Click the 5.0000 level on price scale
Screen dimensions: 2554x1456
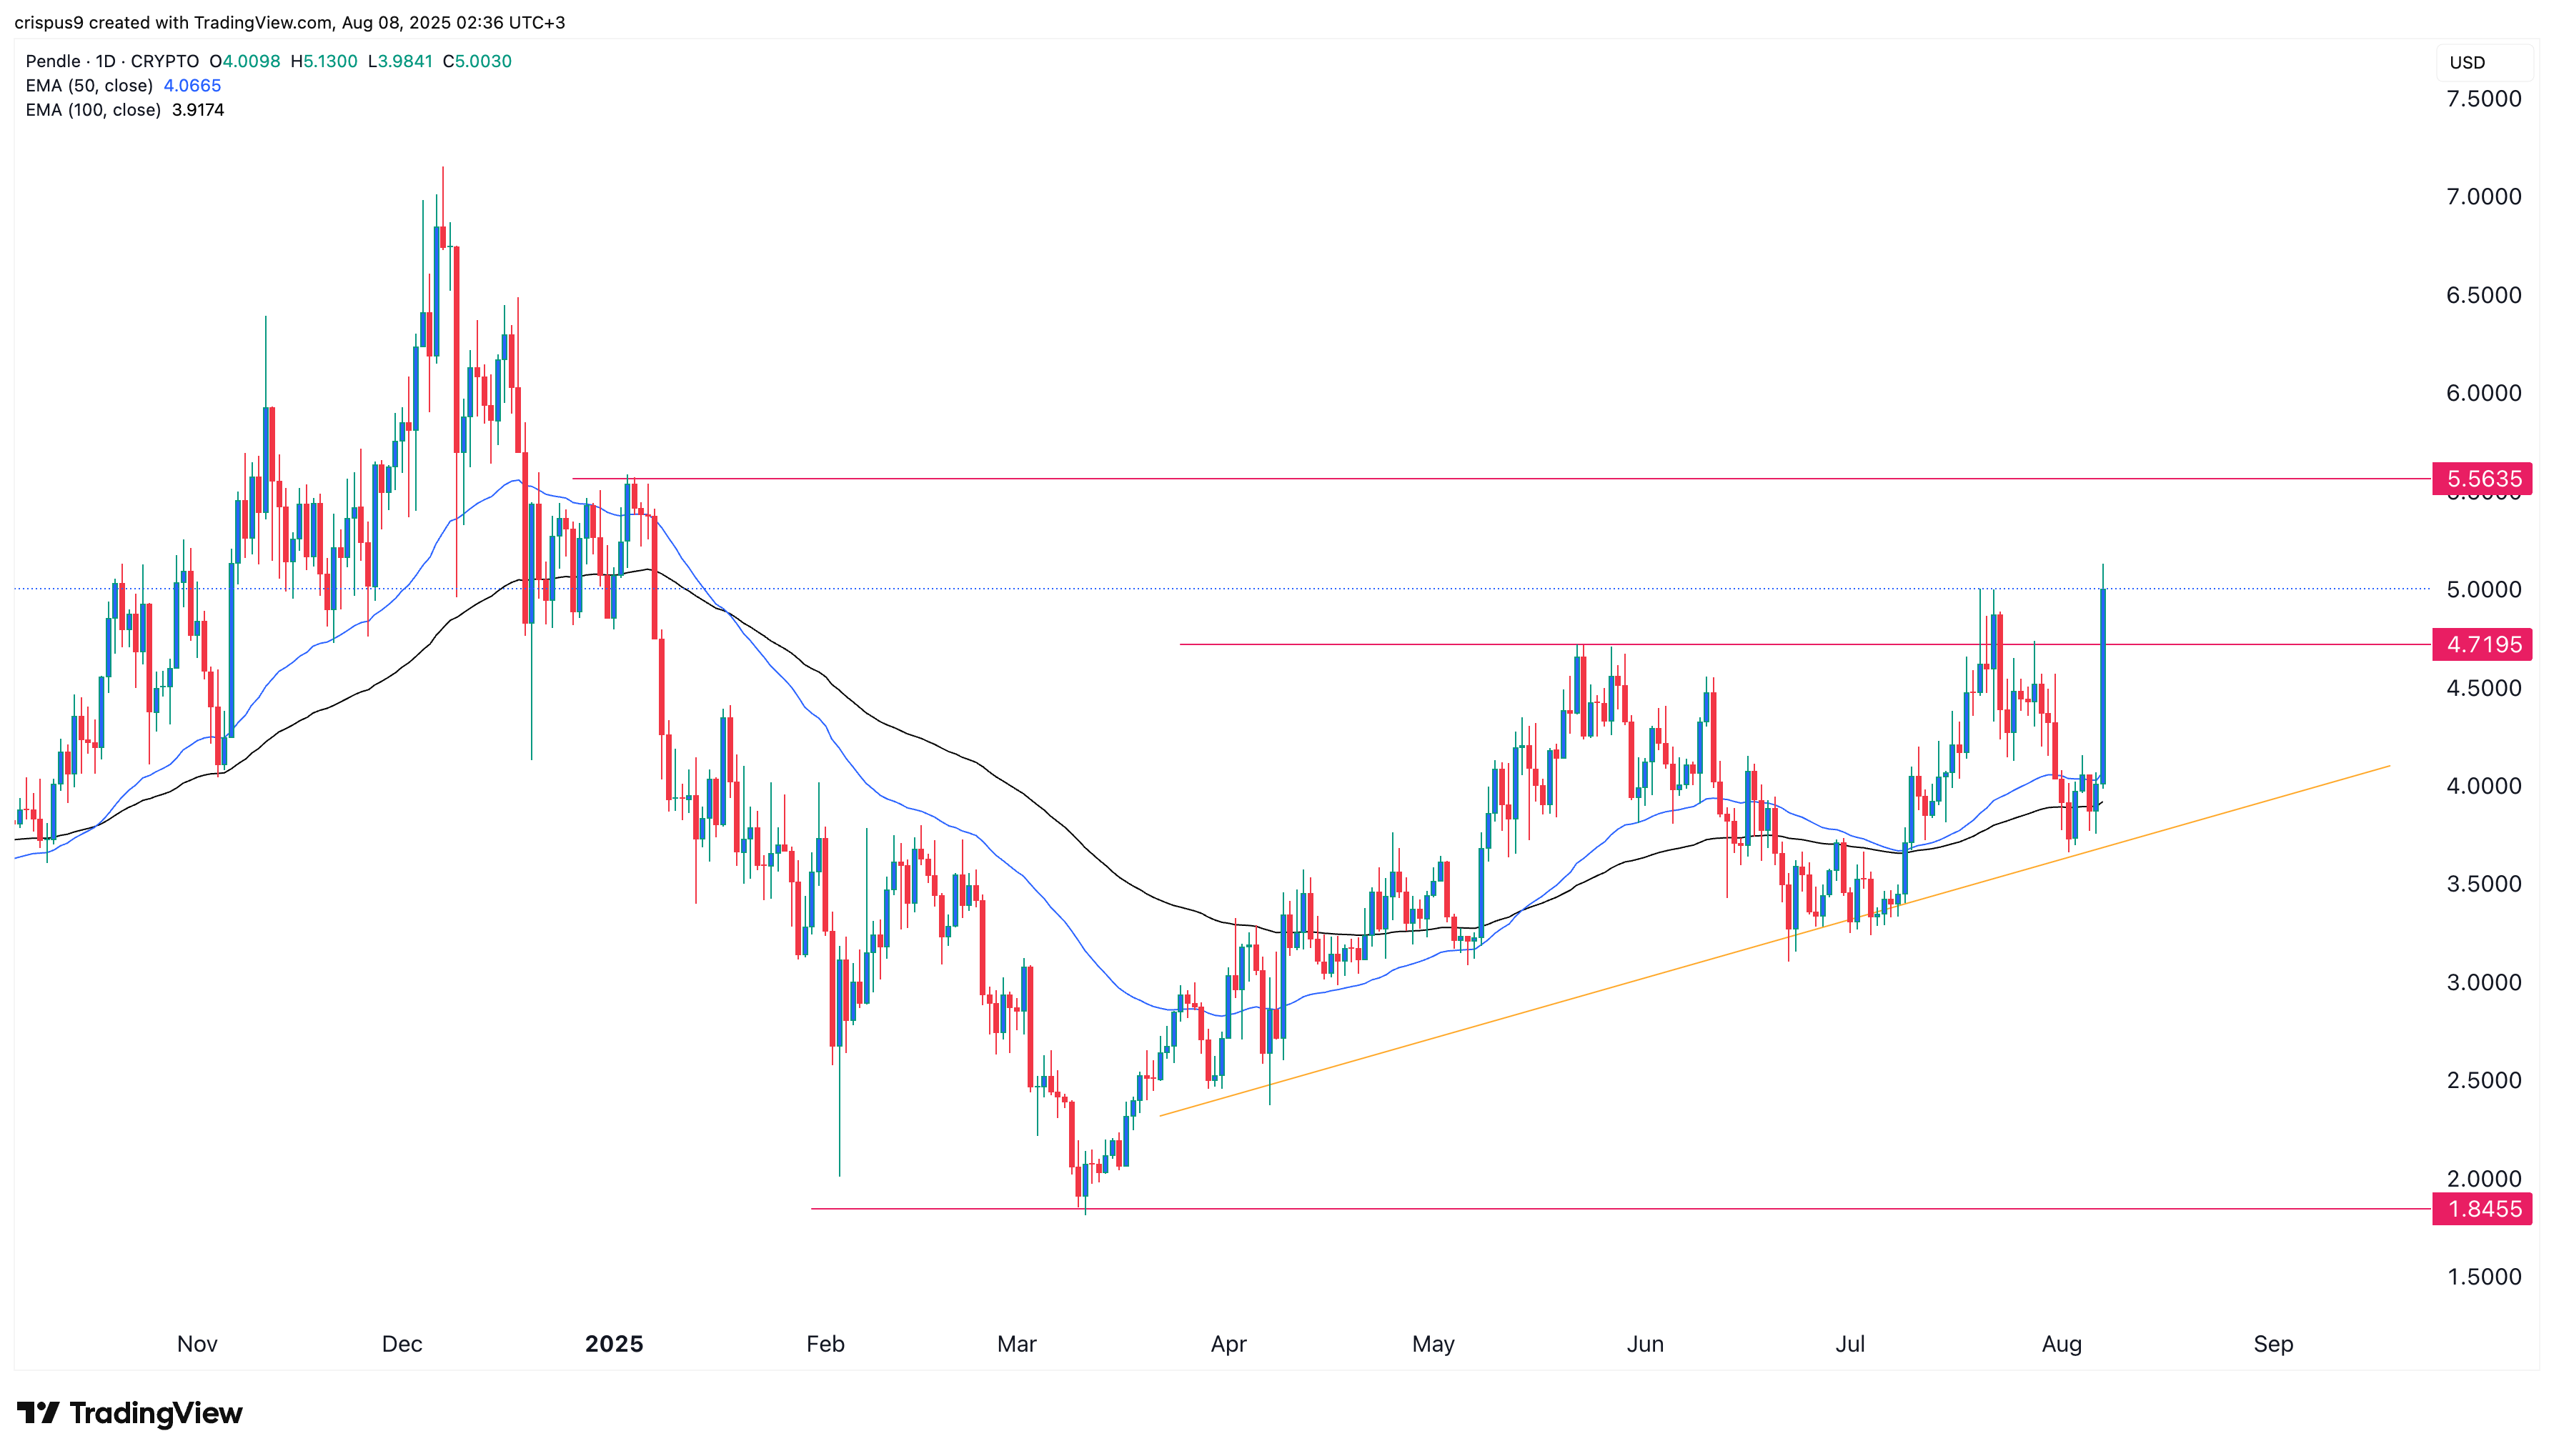coord(2483,590)
